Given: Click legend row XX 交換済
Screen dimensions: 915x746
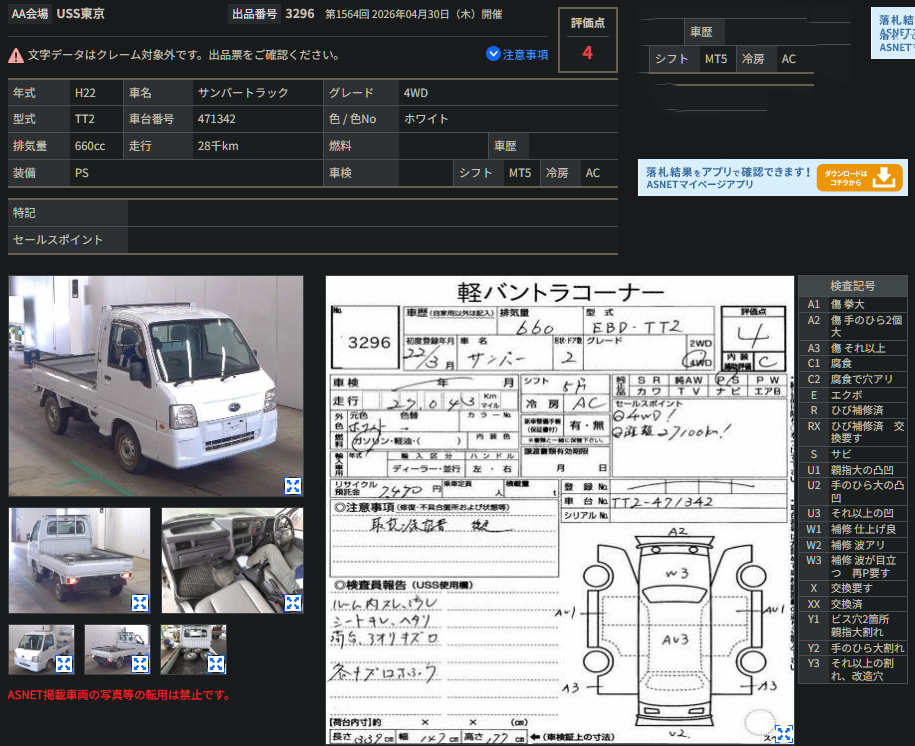Looking at the screenshot, I should point(853,604).
